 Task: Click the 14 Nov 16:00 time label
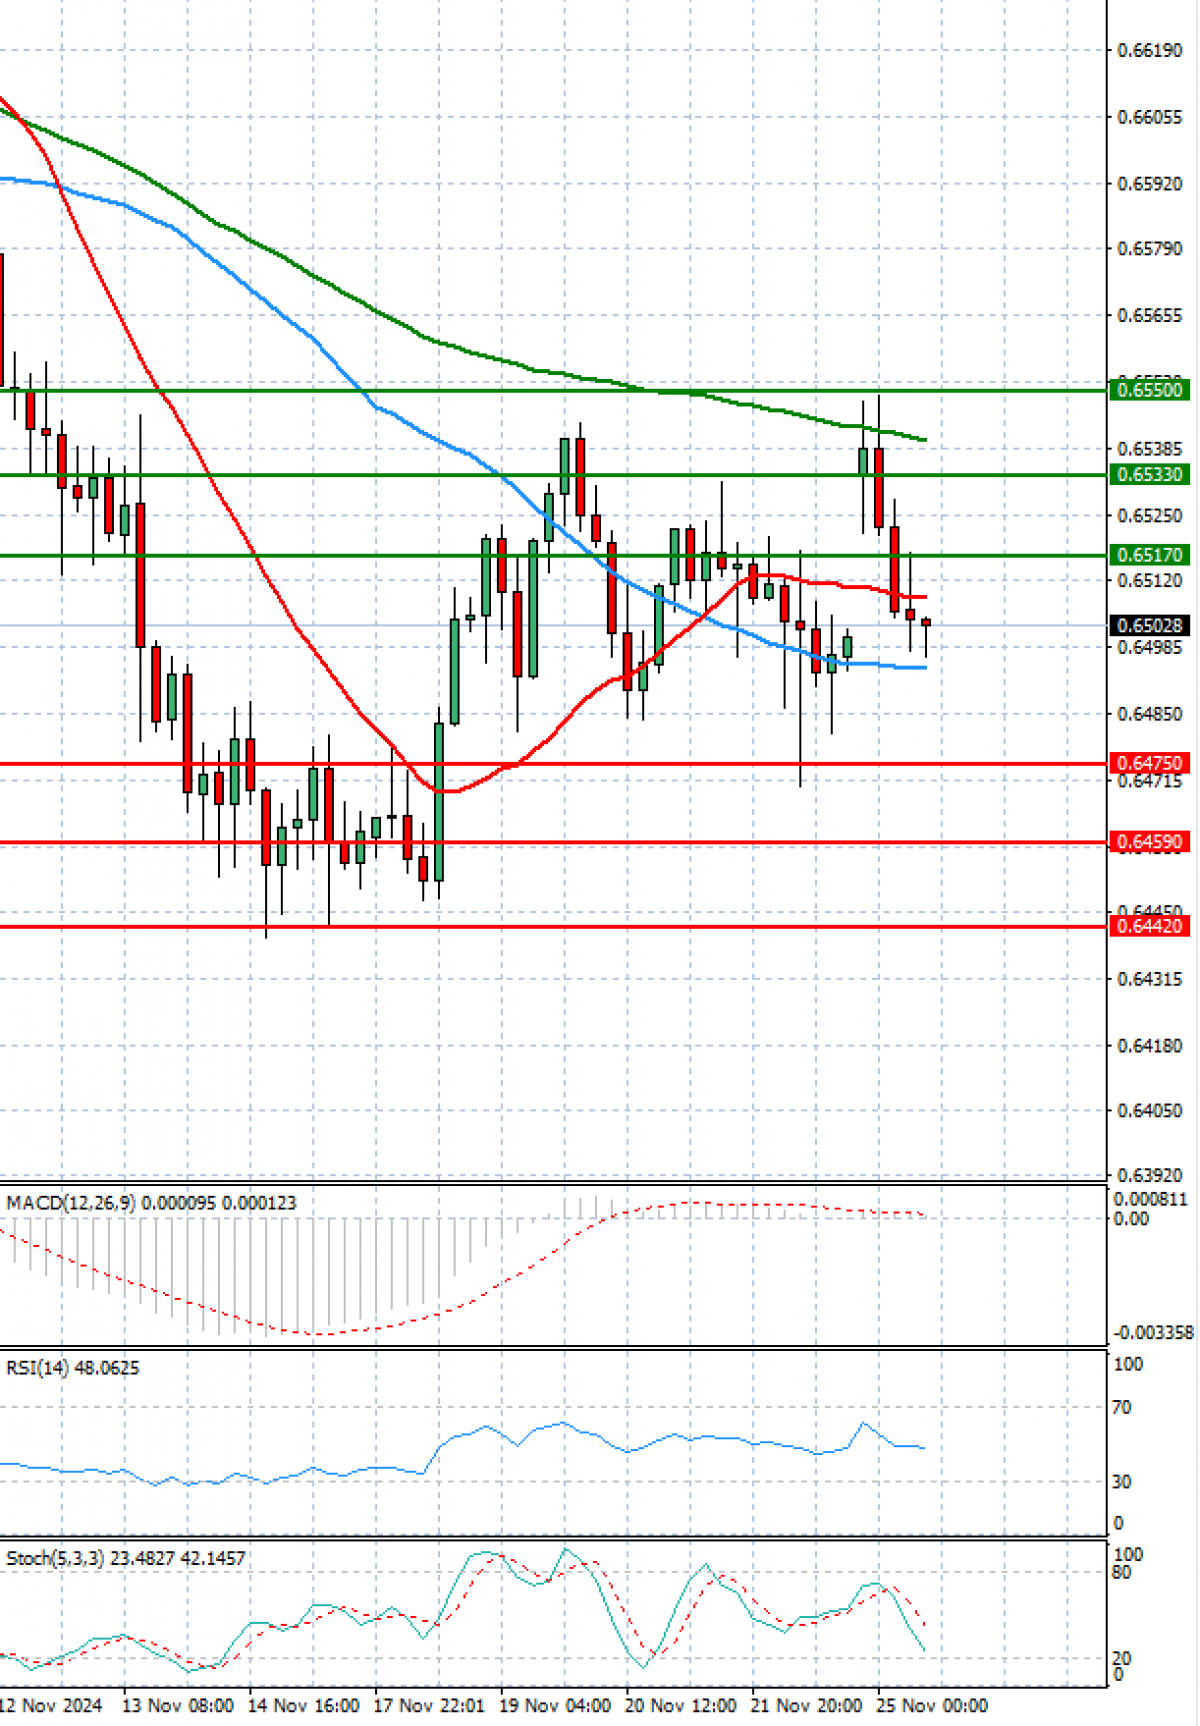tap(304, 1705)
